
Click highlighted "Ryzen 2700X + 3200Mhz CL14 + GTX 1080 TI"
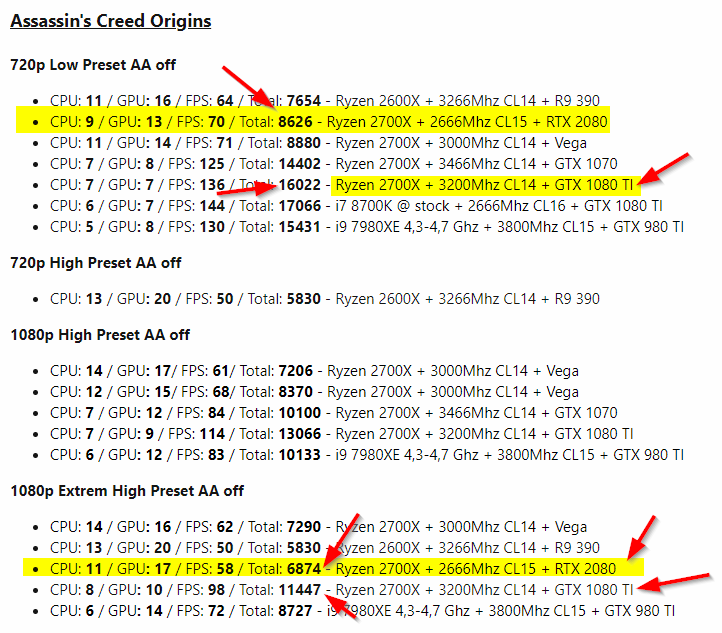485,185
